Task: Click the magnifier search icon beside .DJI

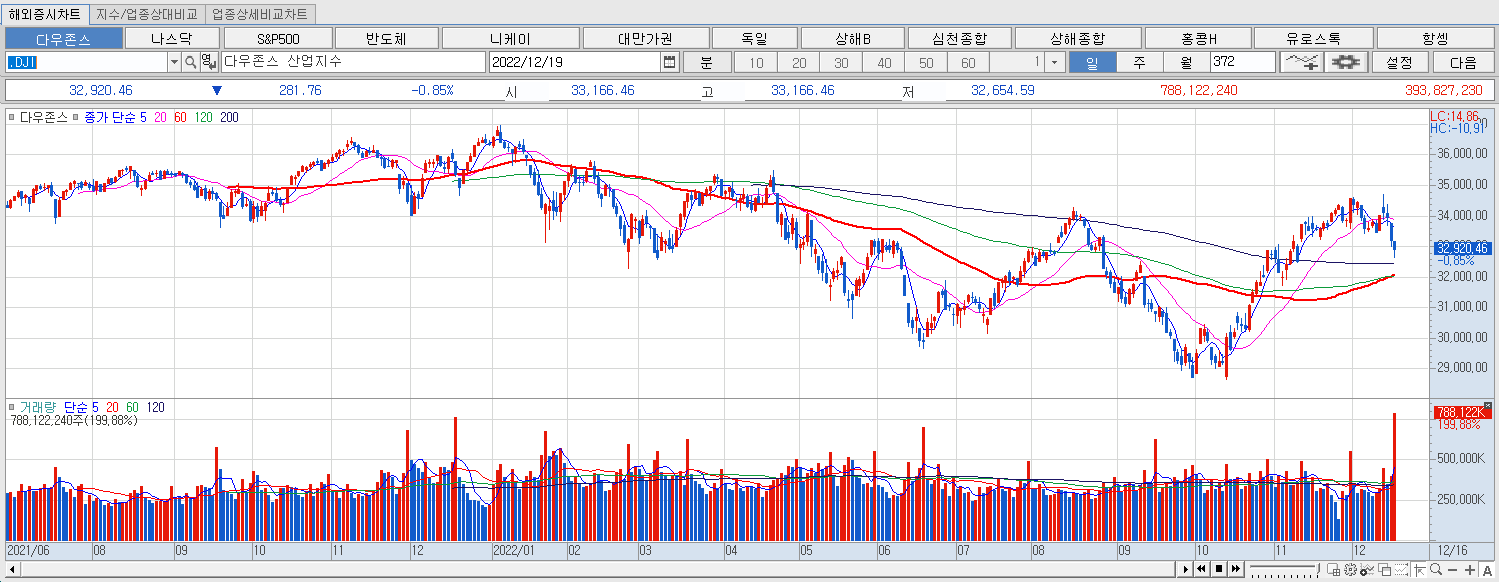Action: point(190,62)
